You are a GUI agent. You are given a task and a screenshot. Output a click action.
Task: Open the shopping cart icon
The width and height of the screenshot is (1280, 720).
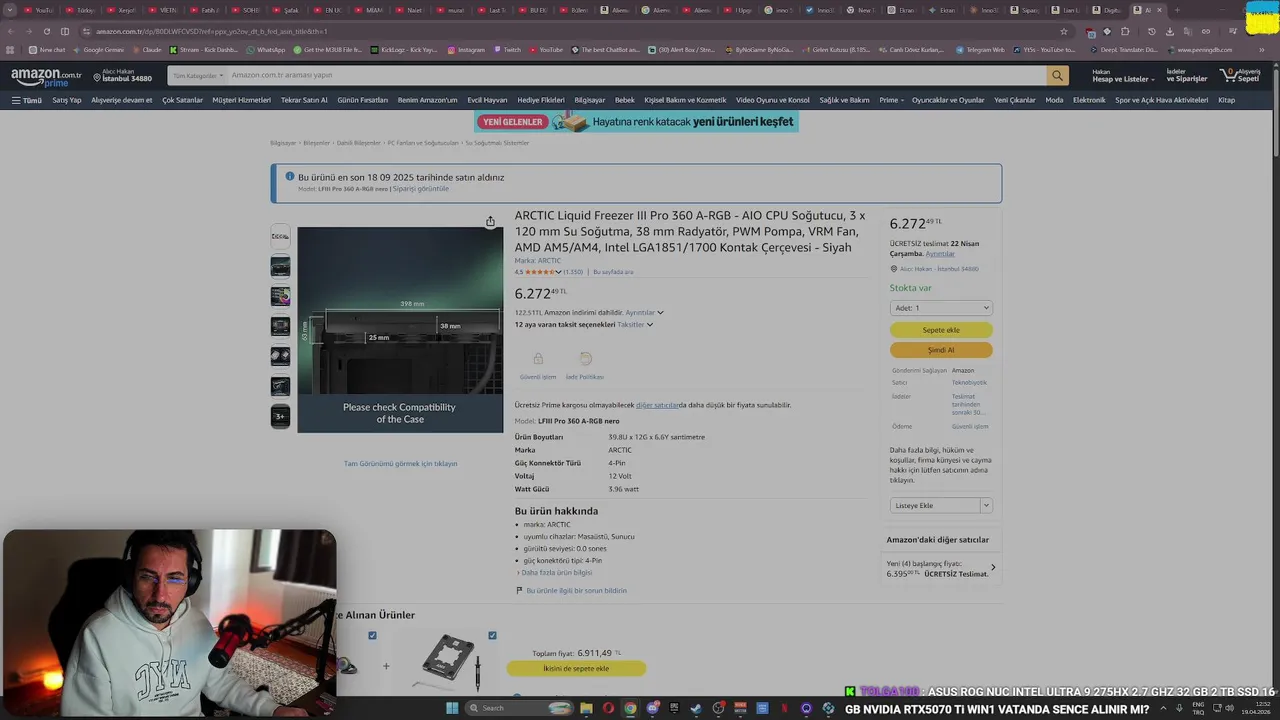(x=1240, y=75)
